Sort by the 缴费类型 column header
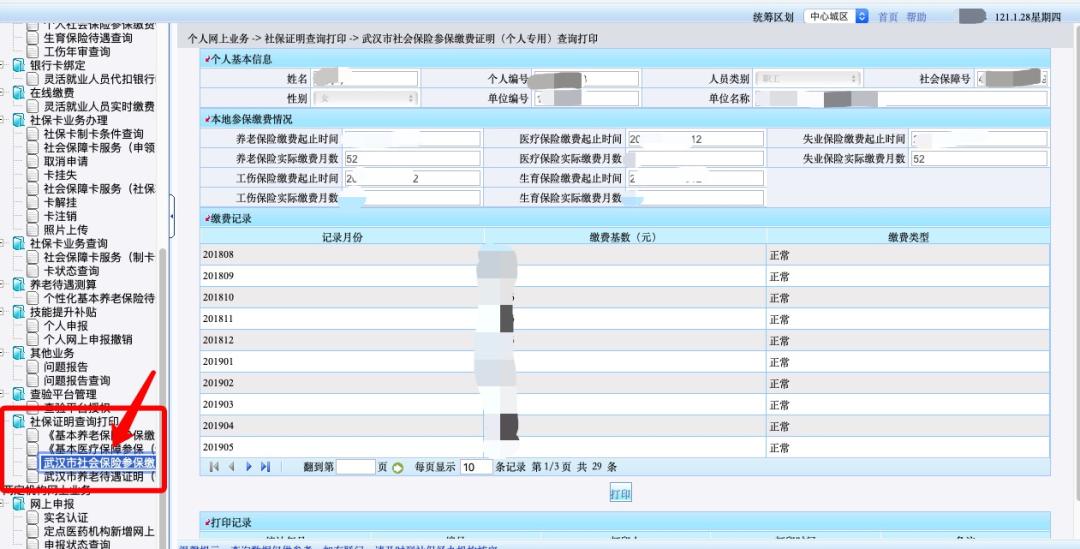The height and width of the screenshot is (549, 1080). [x=908, y=237]
